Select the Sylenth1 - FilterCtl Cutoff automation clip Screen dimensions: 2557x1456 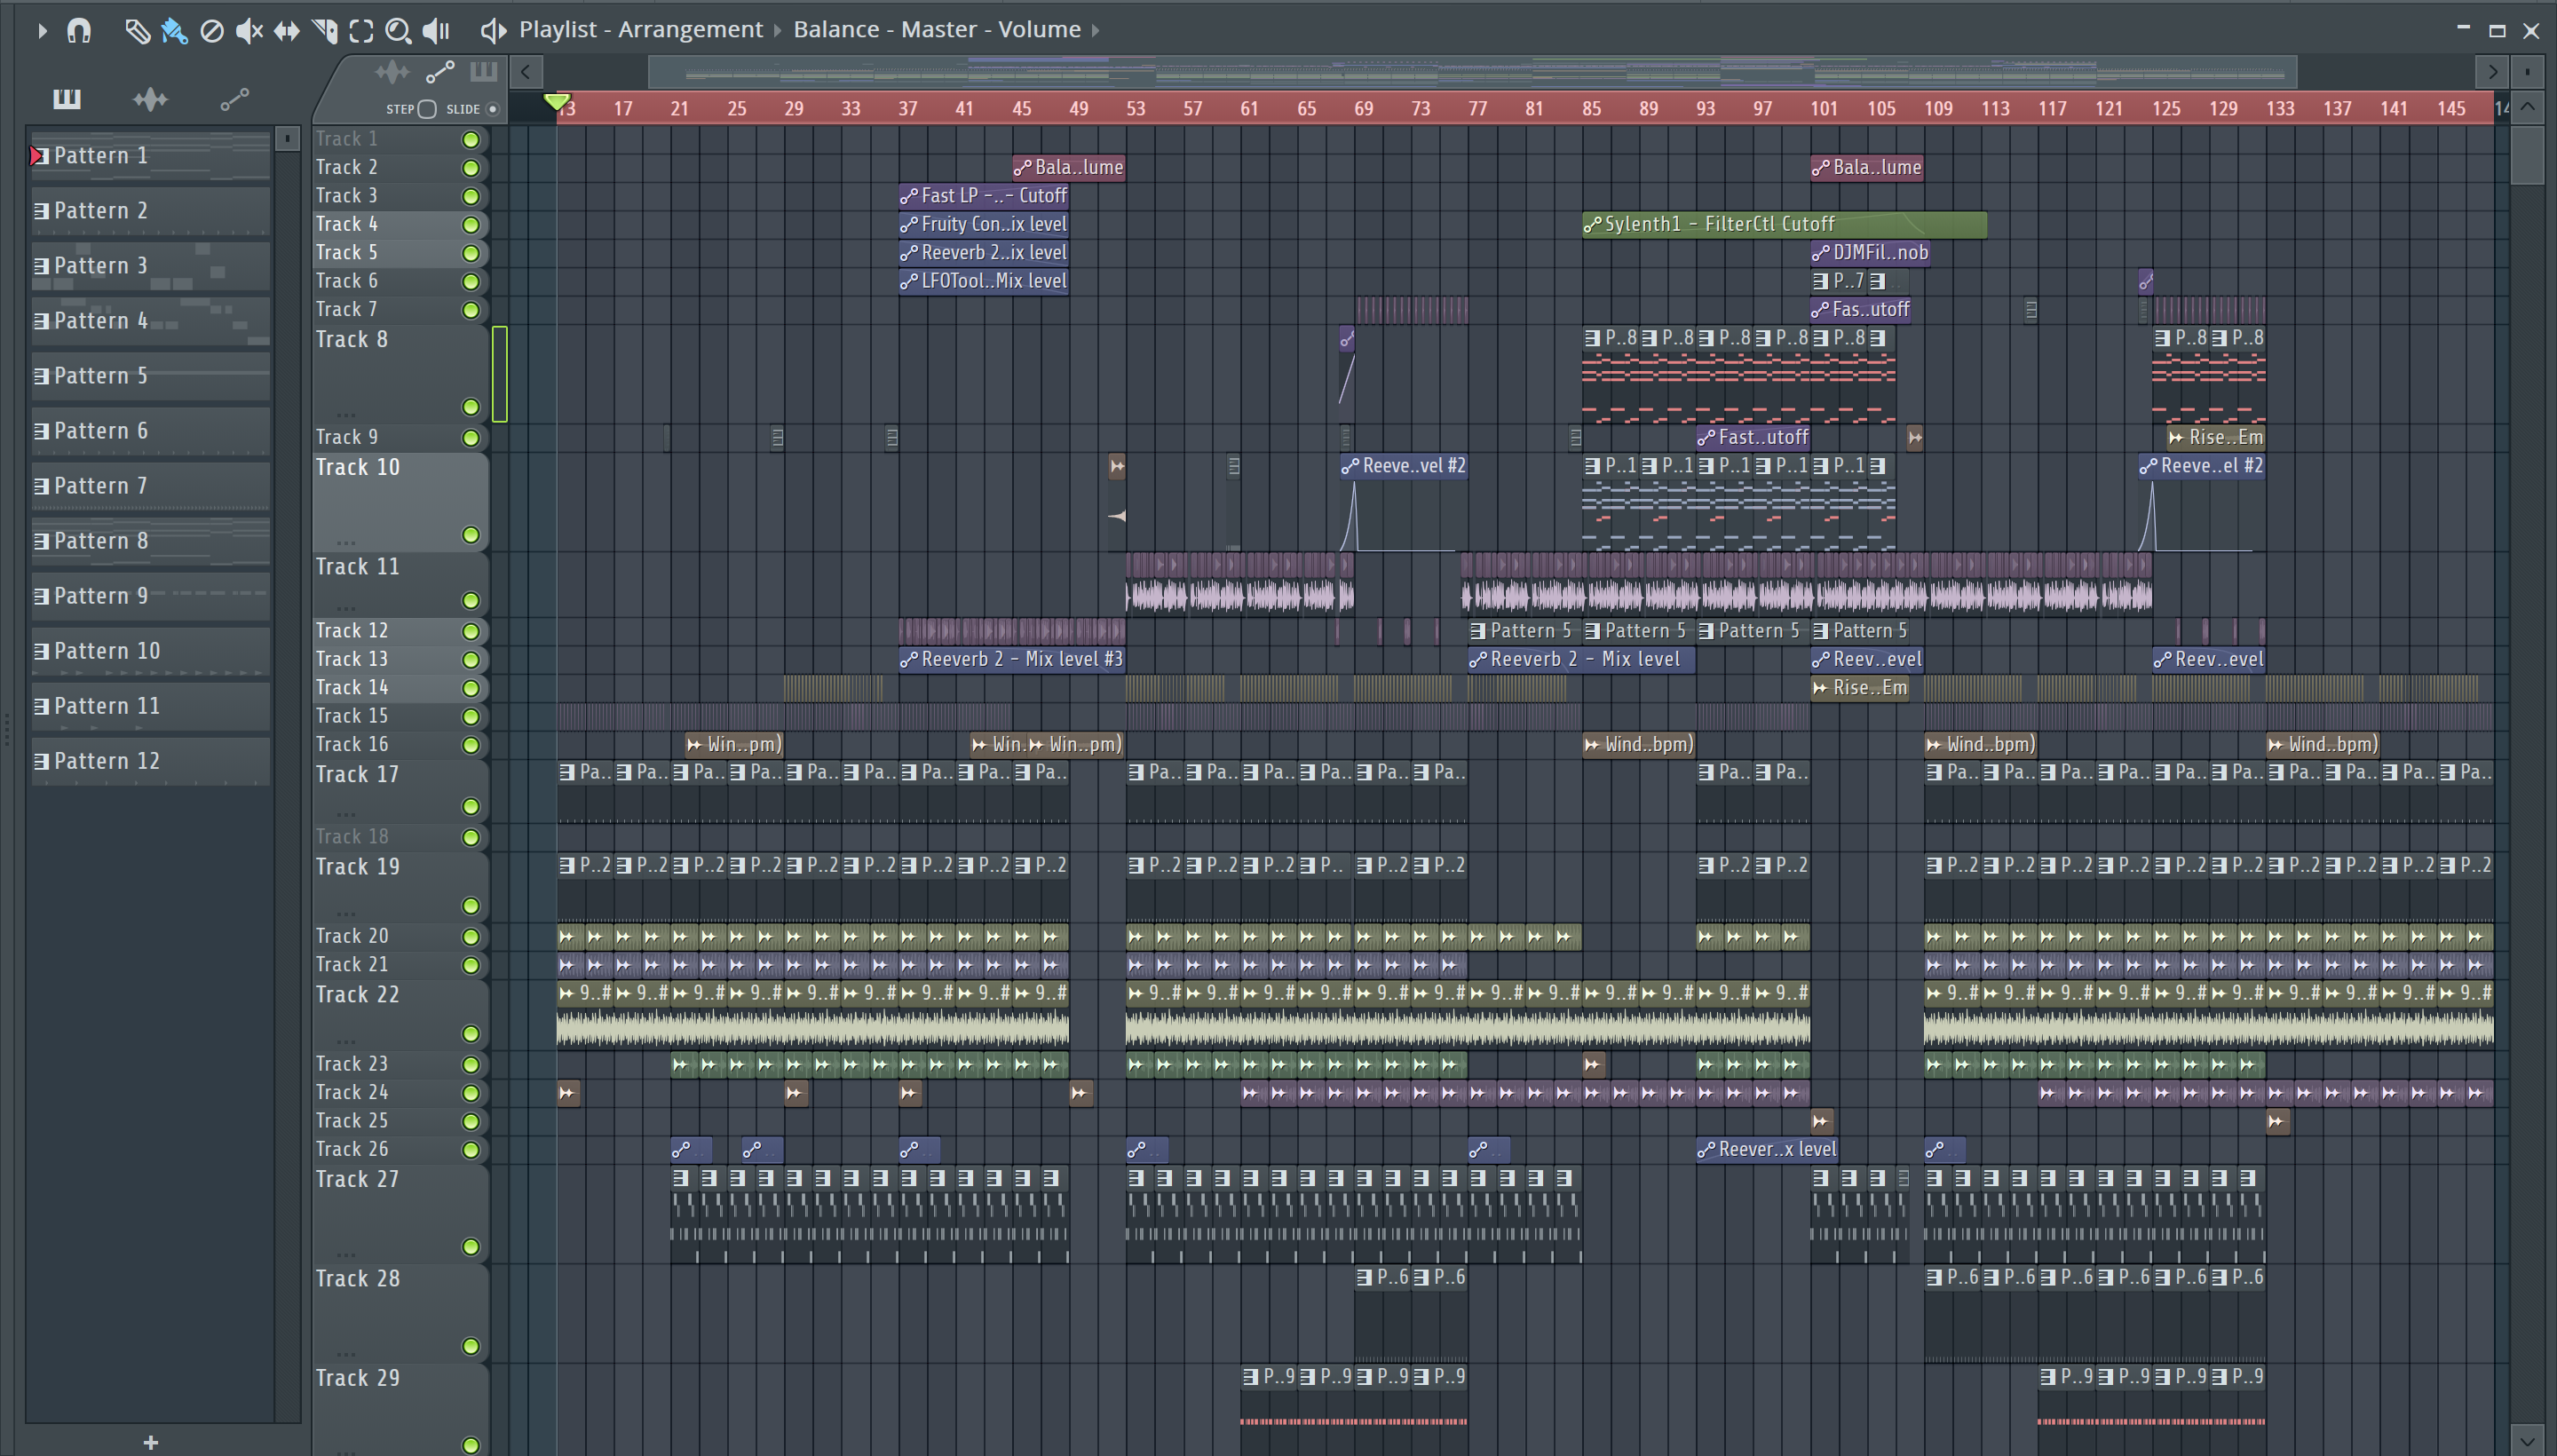point(1784,224)
